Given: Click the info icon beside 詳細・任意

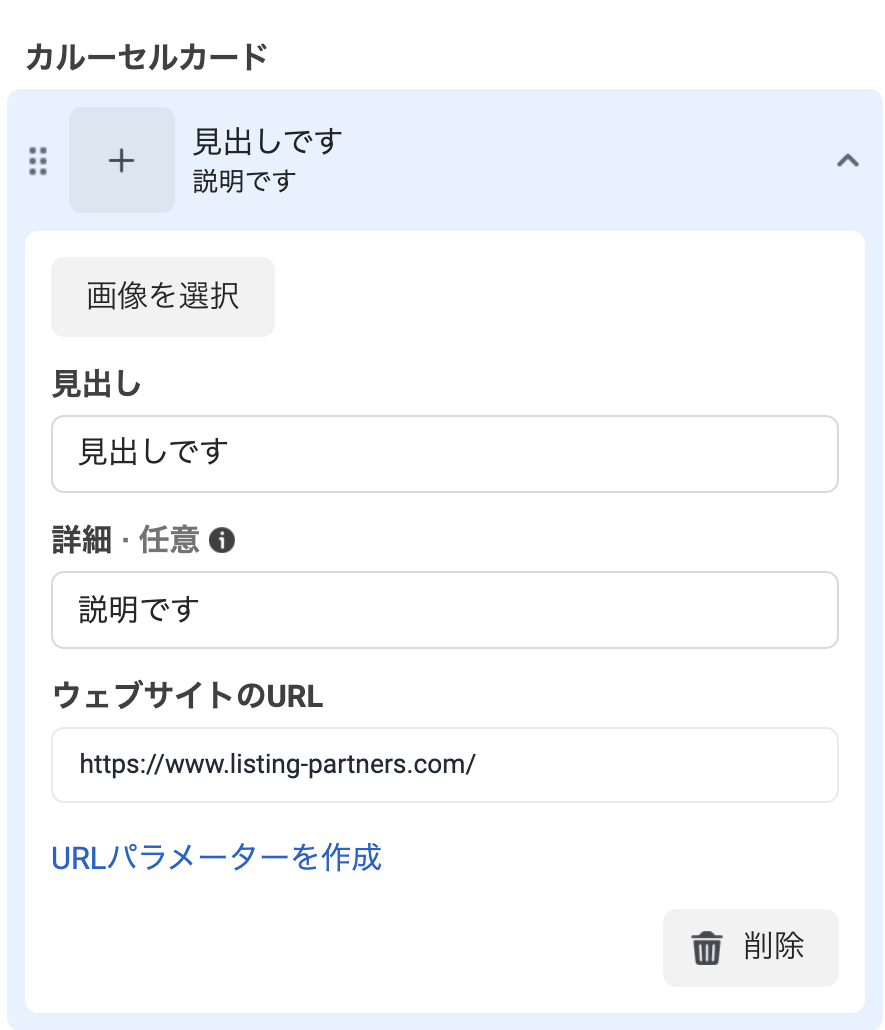Looking at the screenshot, I should pos(223,541).
